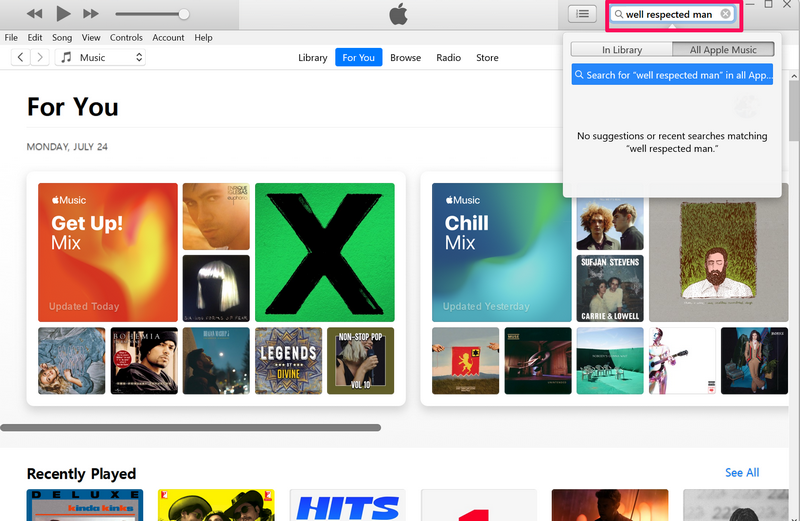
Task: Go forward with the right arrow
Action: (41, 58)
